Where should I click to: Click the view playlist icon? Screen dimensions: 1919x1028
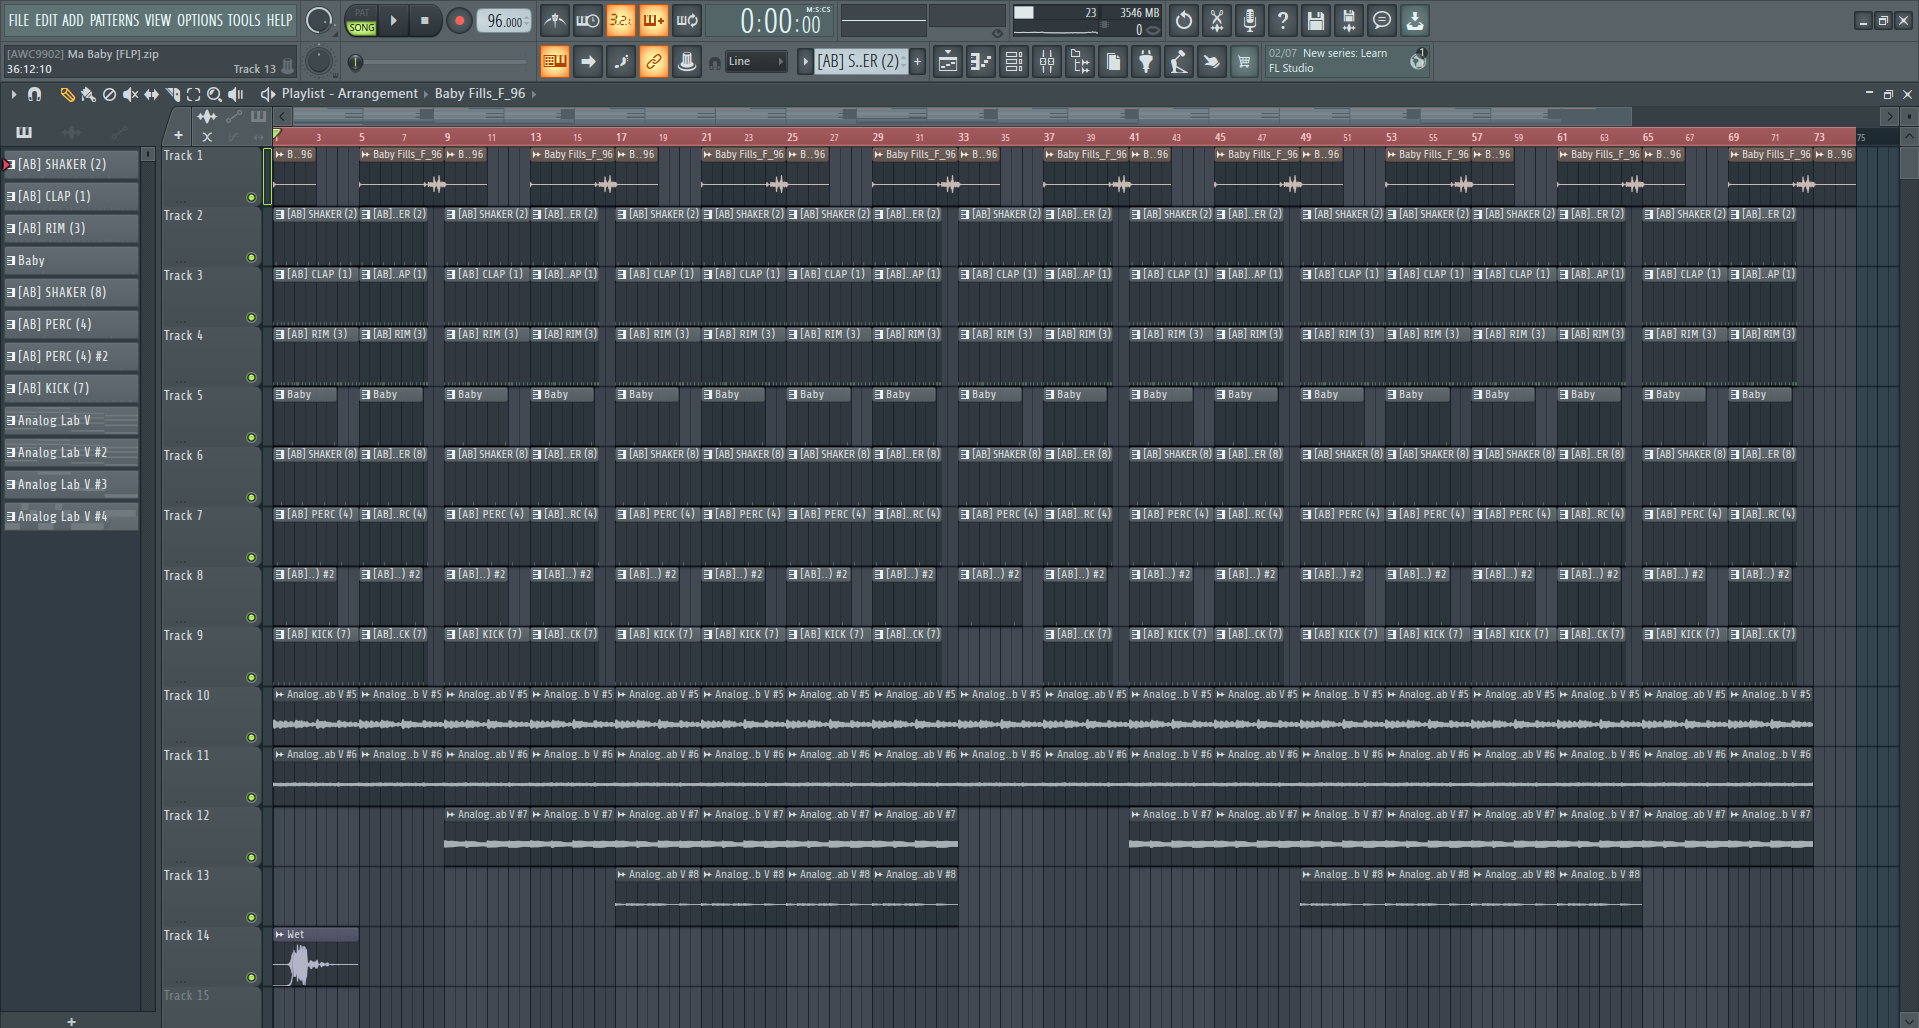[x=948, y=62]
